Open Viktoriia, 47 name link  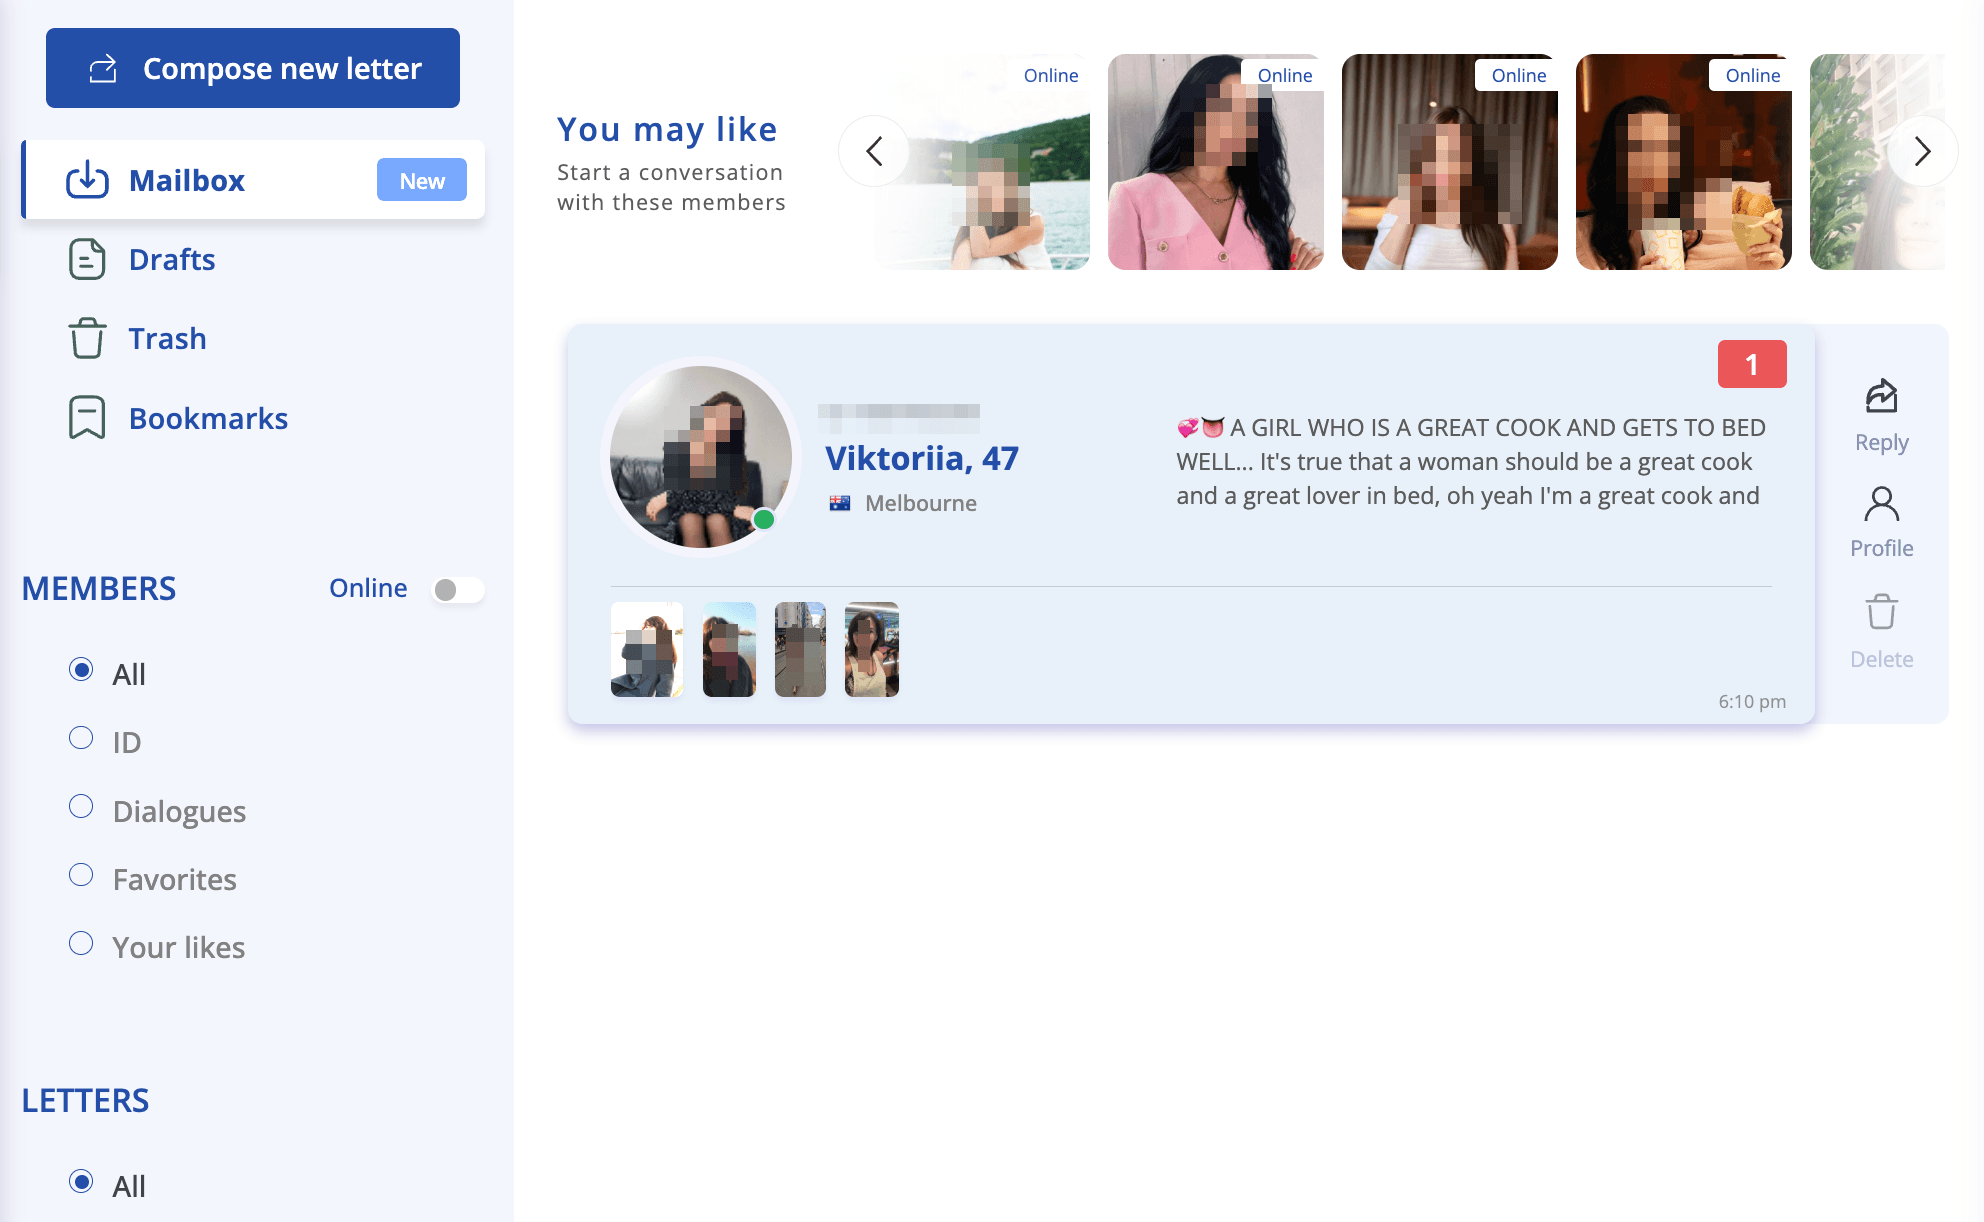922,458
